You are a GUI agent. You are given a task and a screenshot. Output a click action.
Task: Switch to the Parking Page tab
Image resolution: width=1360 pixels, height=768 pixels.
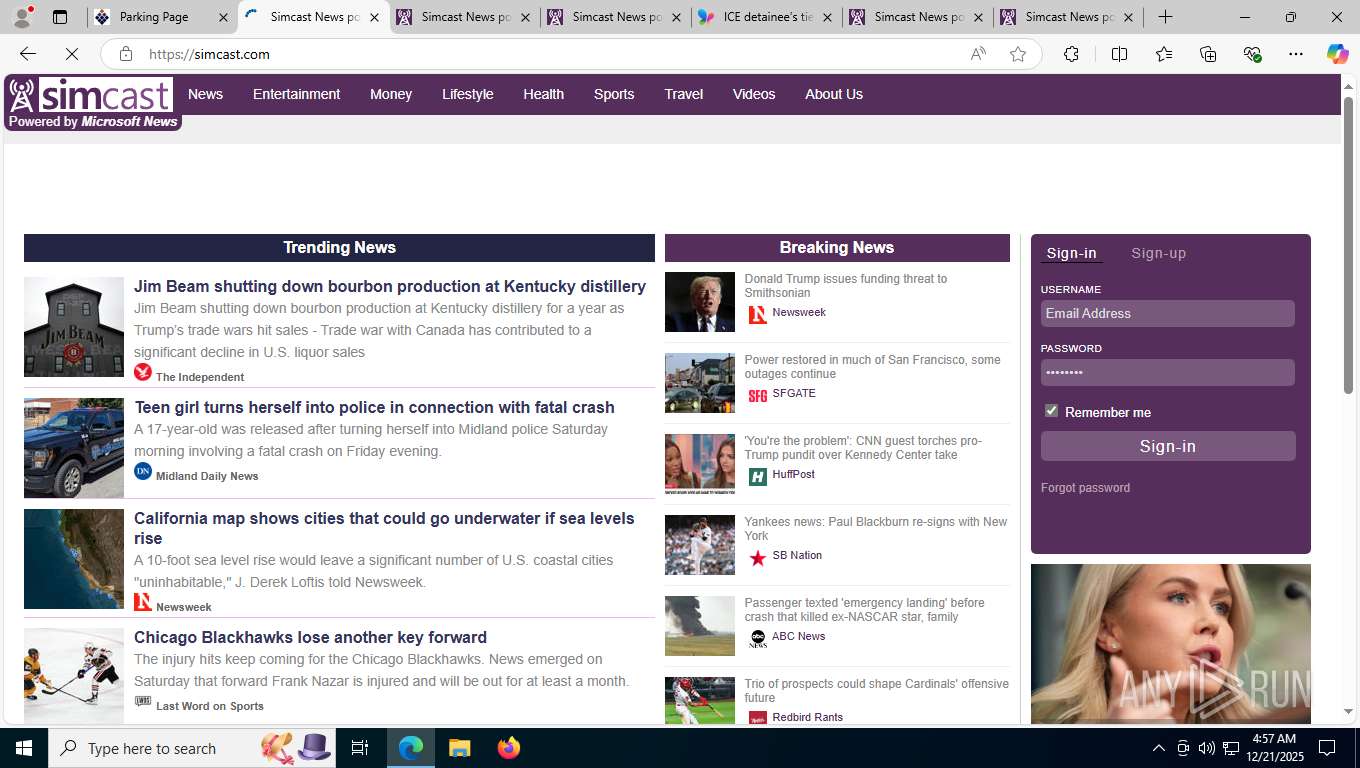pos(162,17)
